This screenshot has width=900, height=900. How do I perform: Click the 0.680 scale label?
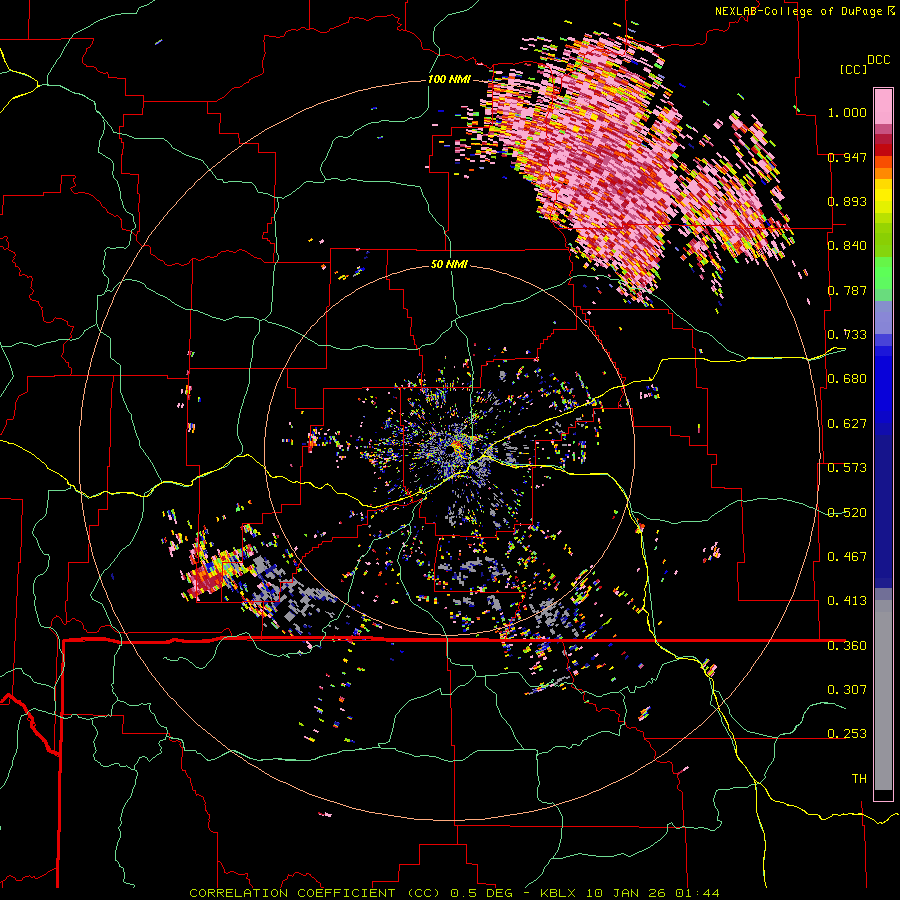[x=847, y=379]
